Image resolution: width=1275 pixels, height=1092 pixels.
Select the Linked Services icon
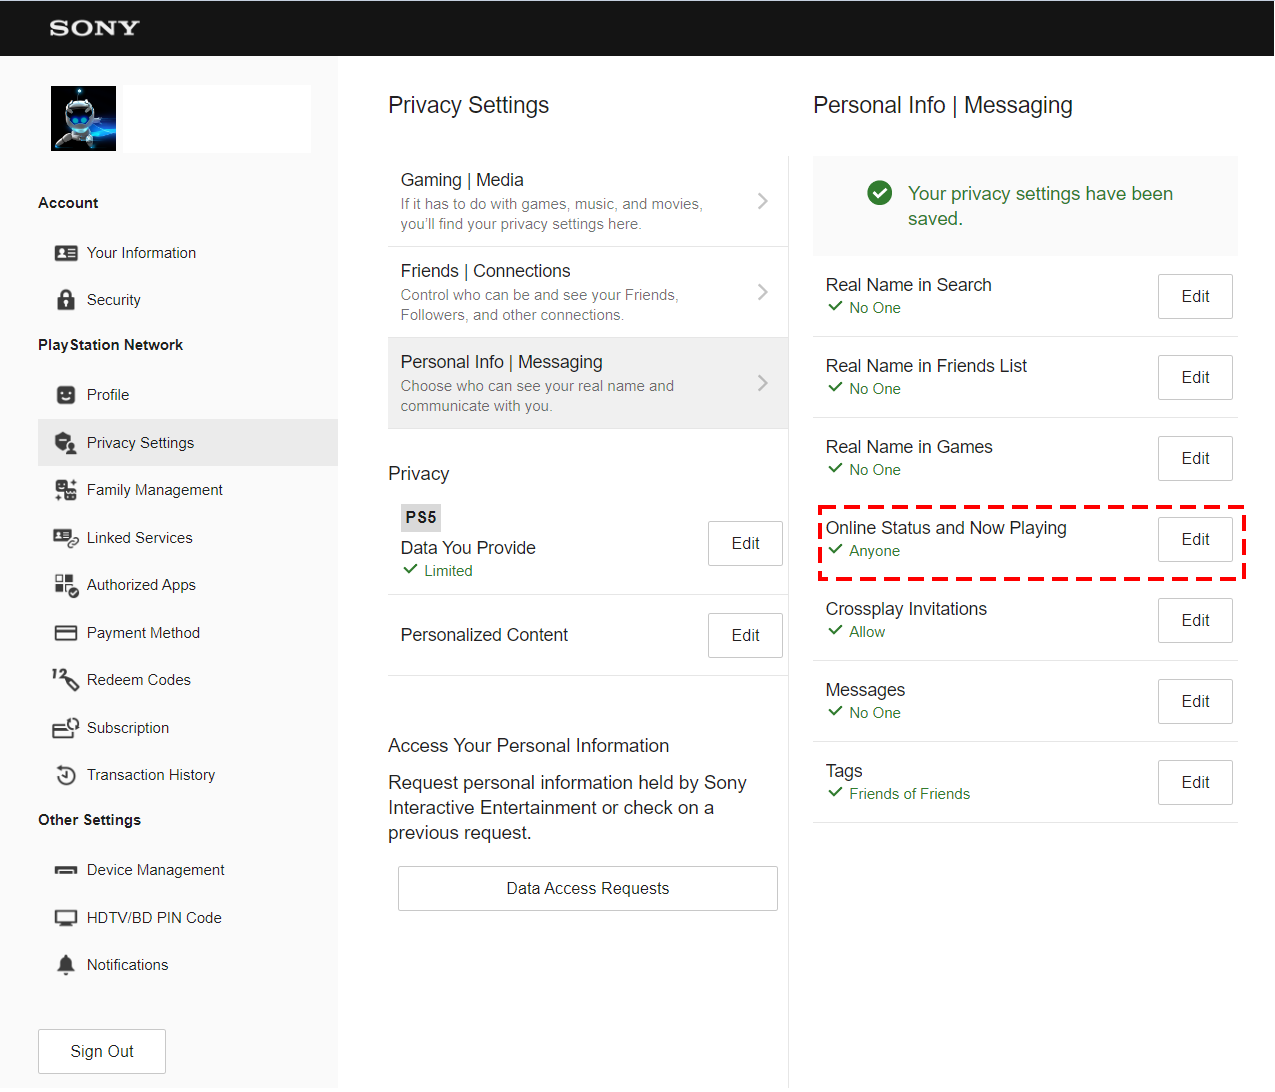[64, 537]
